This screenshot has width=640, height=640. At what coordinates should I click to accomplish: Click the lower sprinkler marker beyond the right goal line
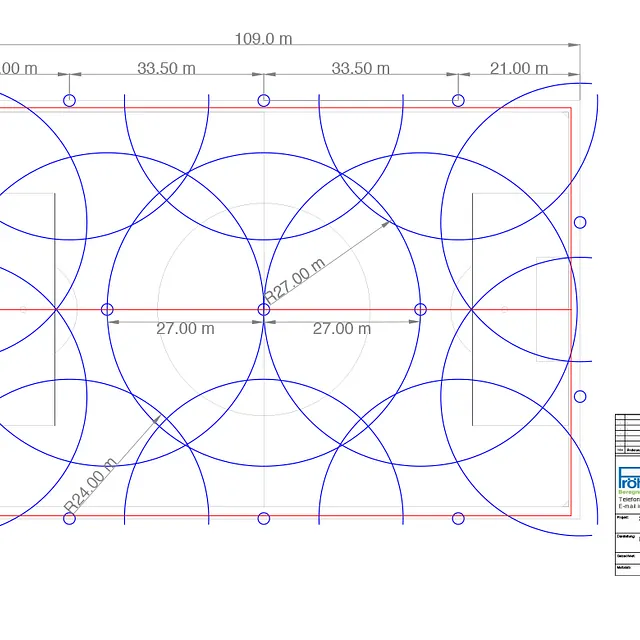580,397
